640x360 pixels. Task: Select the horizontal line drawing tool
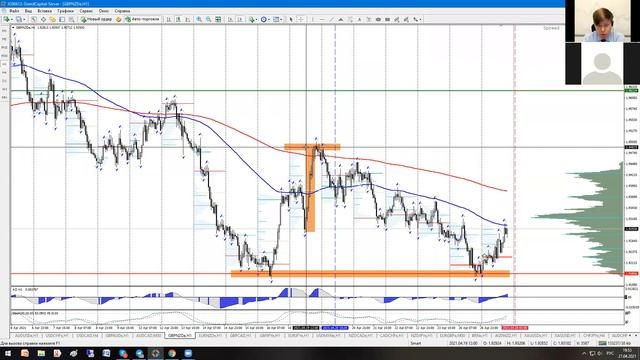click(x=322, y=19)
